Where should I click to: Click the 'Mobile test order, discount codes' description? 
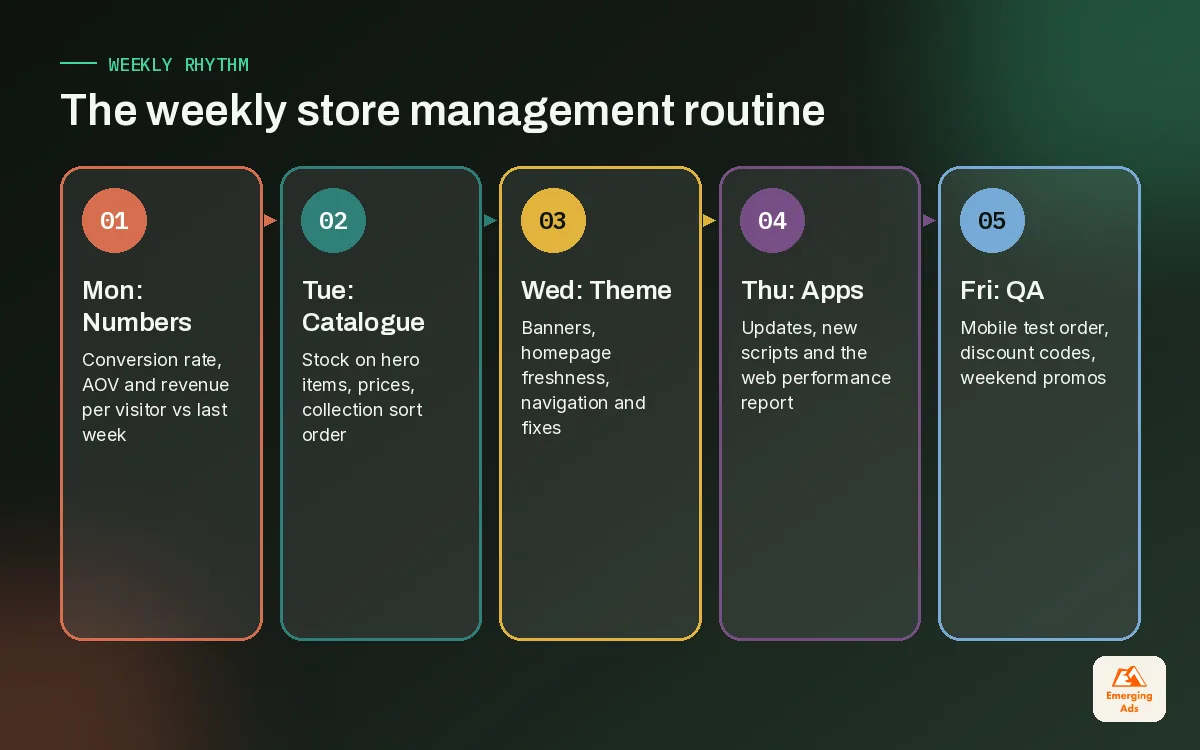click(1035, 353)
